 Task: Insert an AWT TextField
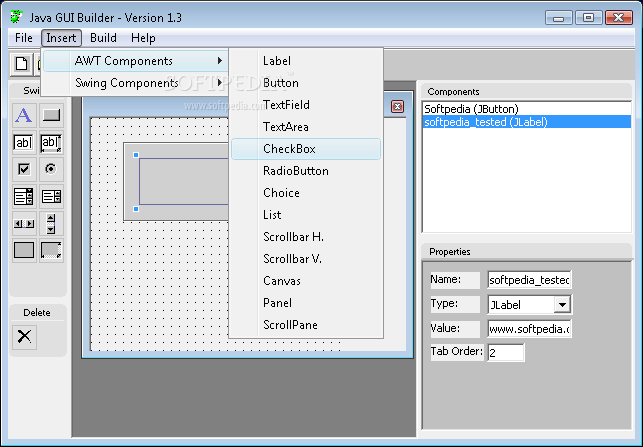[x=306, y=105]
